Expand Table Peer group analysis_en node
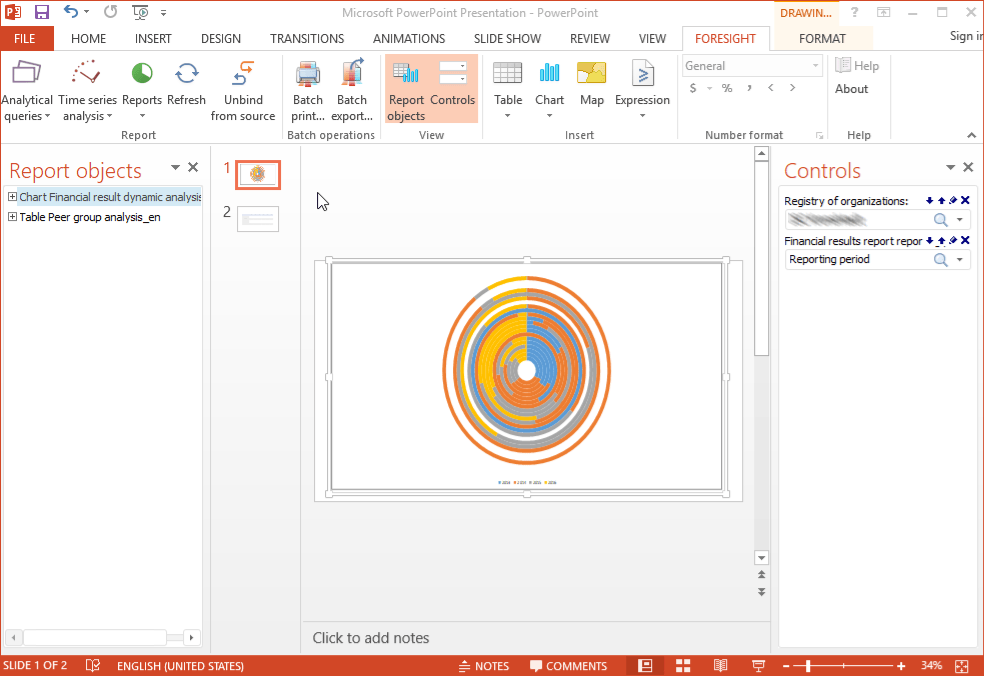This screenshot has width=984, height=676. [12, 217]
